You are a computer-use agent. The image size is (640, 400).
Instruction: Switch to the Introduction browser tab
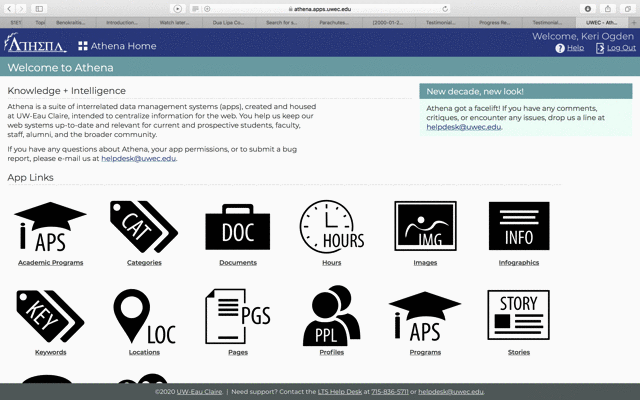tap(122, 22)
